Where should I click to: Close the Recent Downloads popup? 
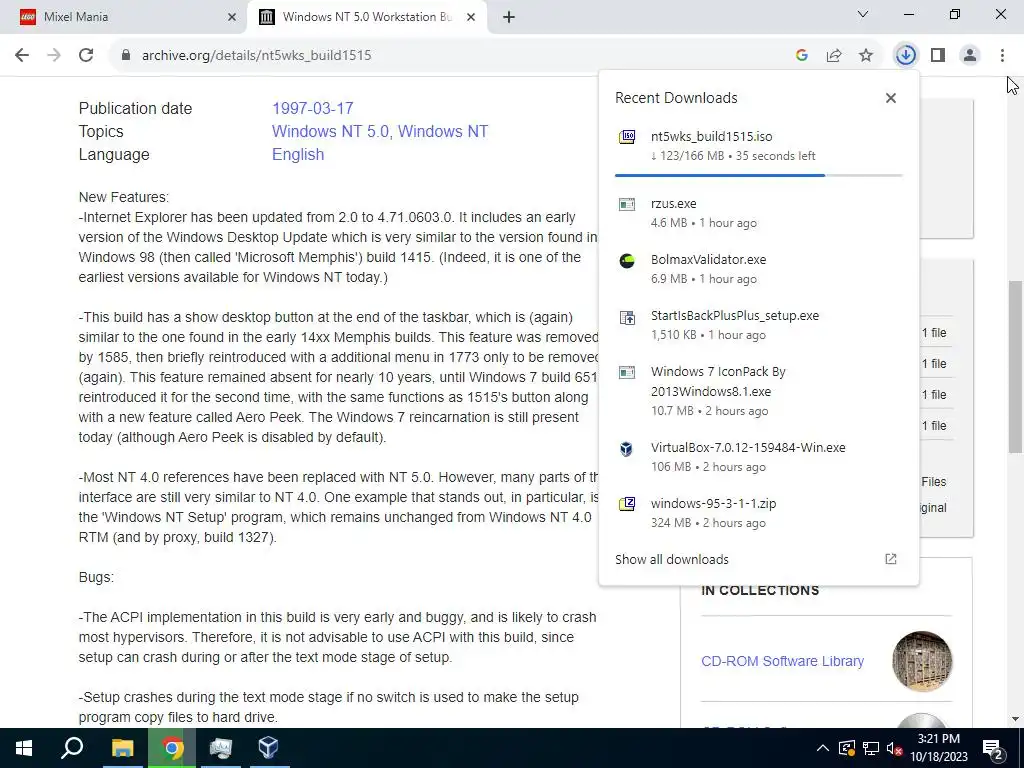tap(891, 98)
